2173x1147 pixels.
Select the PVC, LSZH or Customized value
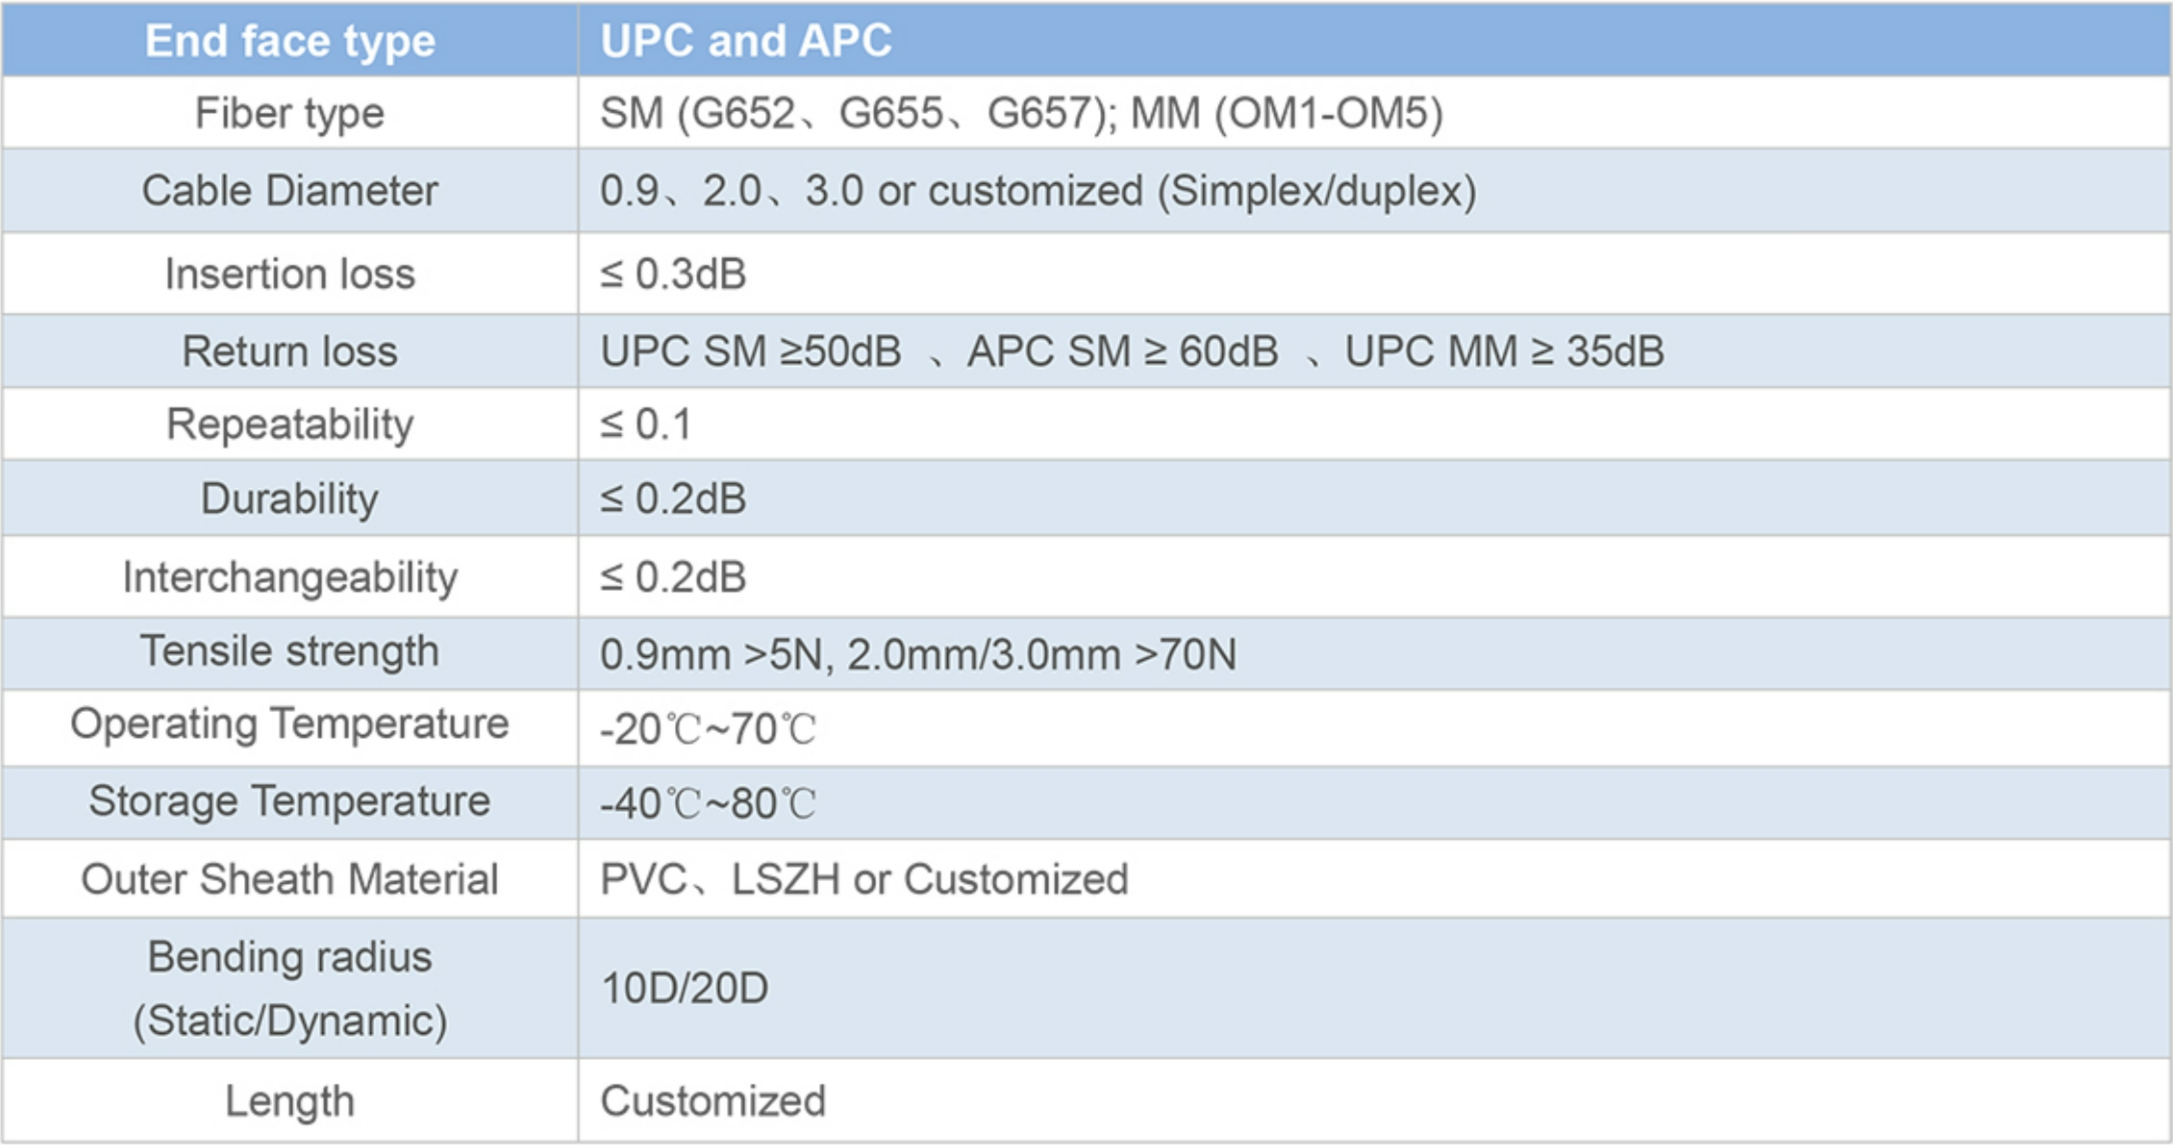click(864, 879)
